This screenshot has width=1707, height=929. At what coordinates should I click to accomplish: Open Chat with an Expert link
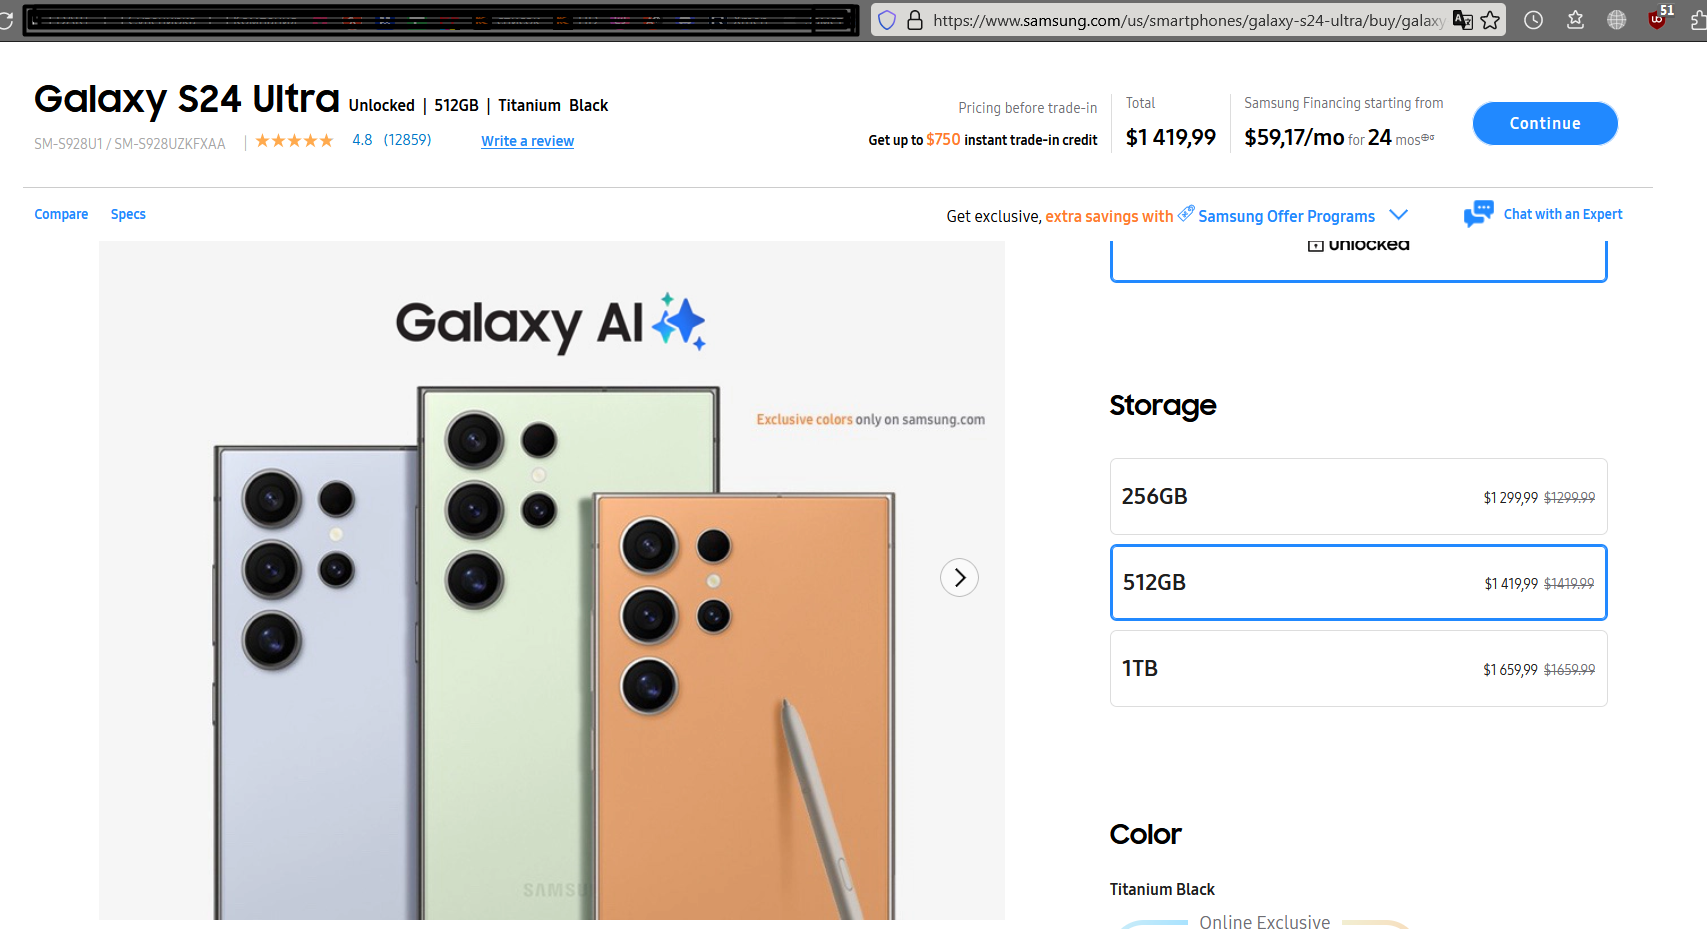pyautogui.click(x=1563, y=214)
